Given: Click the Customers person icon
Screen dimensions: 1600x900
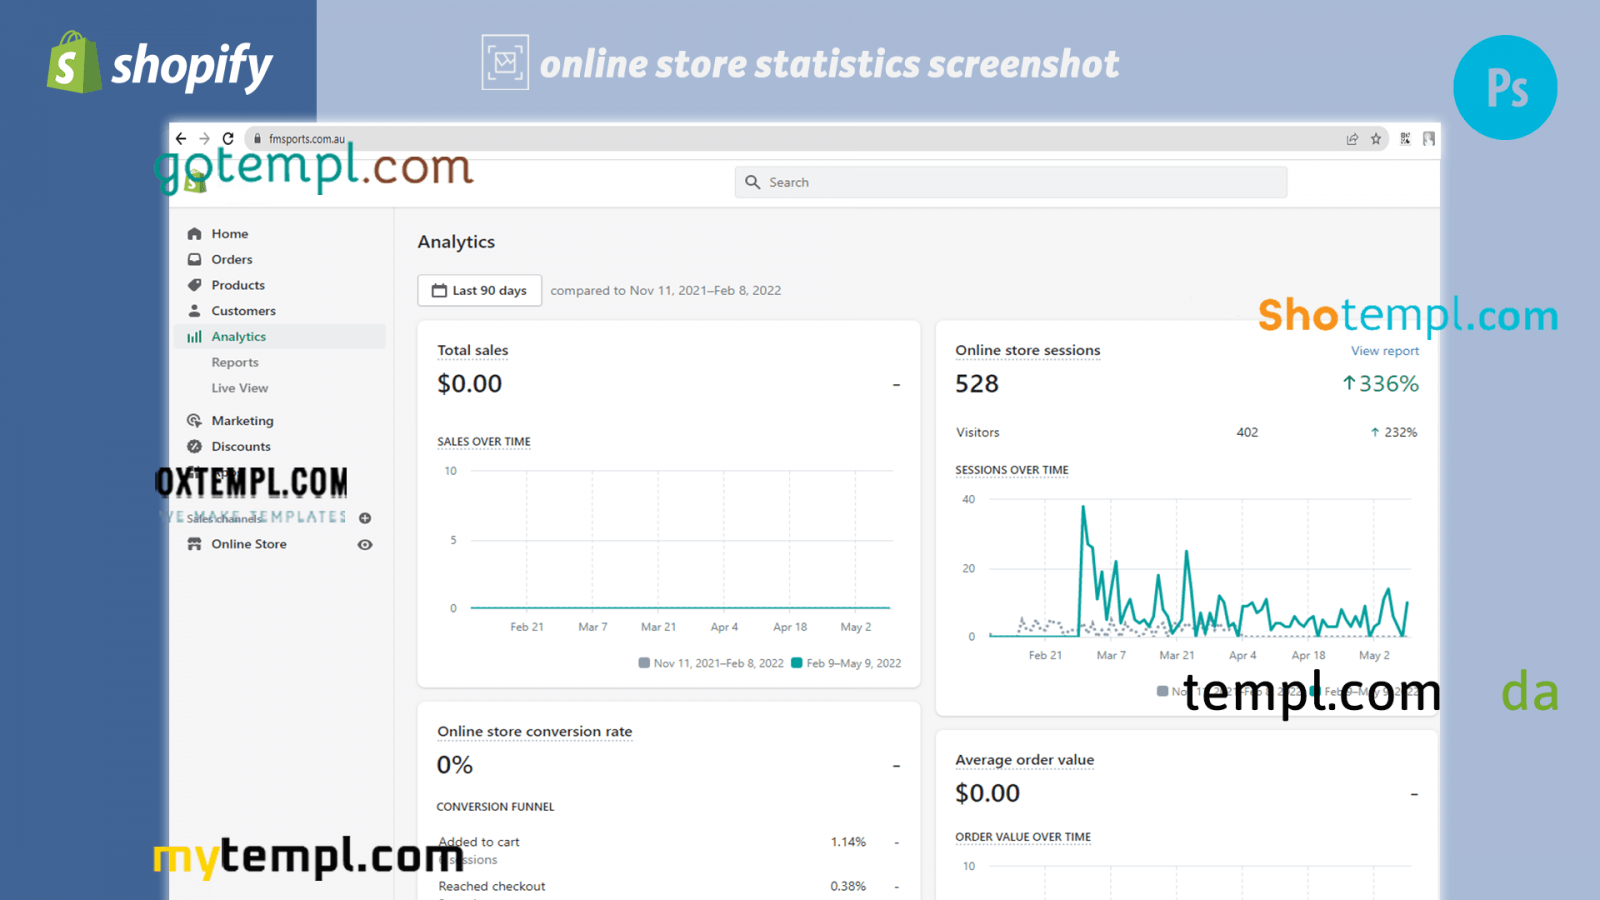Looking at the screenshot, I should point(195,311).
